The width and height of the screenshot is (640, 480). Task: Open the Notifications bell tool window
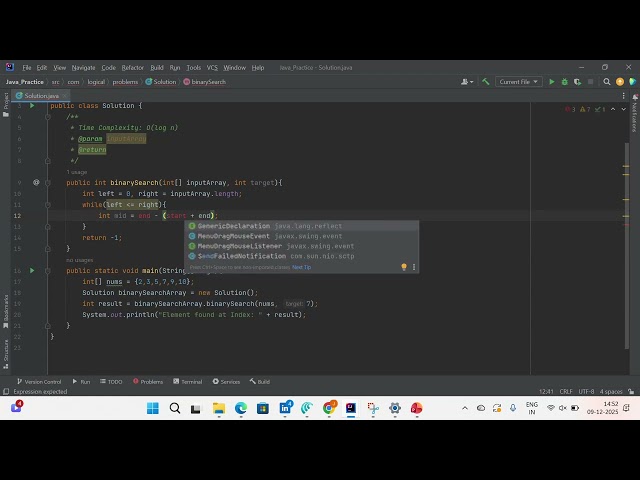click(634, 112)
